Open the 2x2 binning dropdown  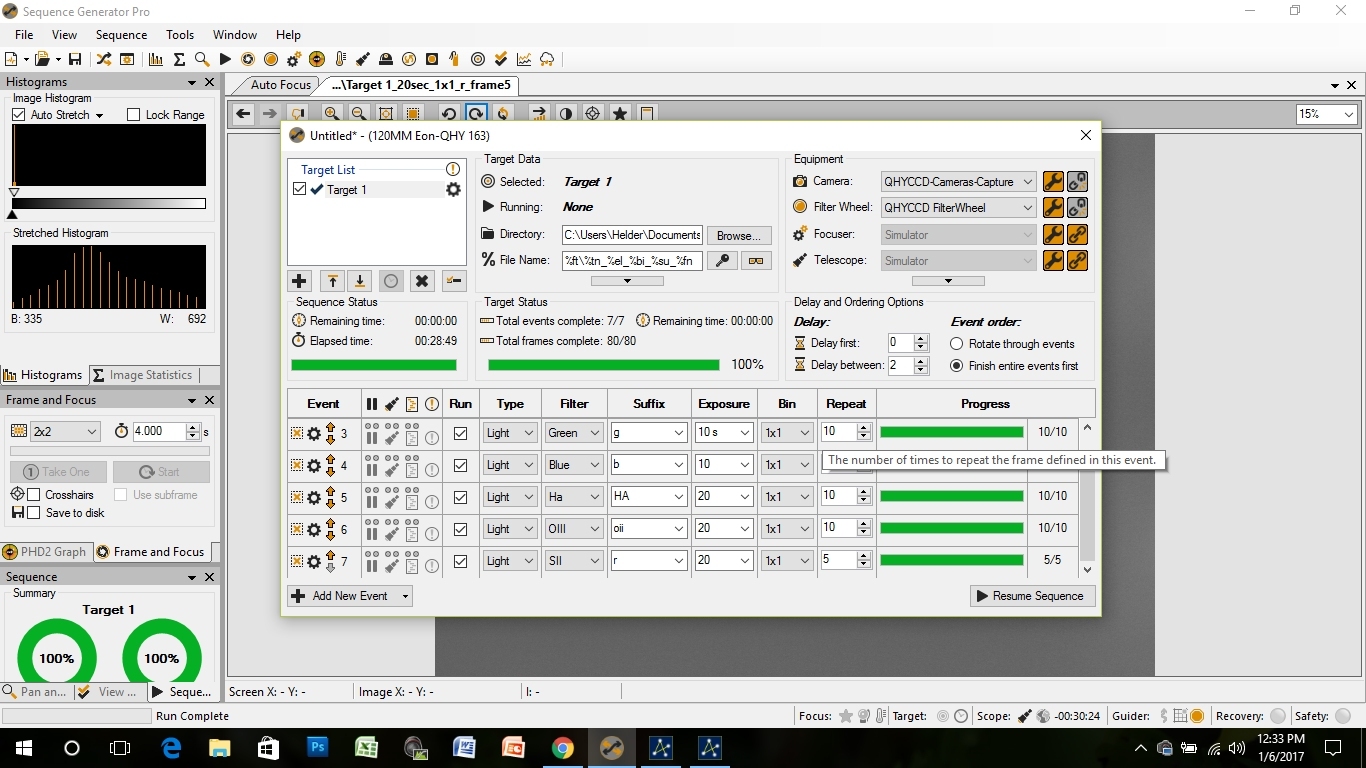tap(91, 432)
